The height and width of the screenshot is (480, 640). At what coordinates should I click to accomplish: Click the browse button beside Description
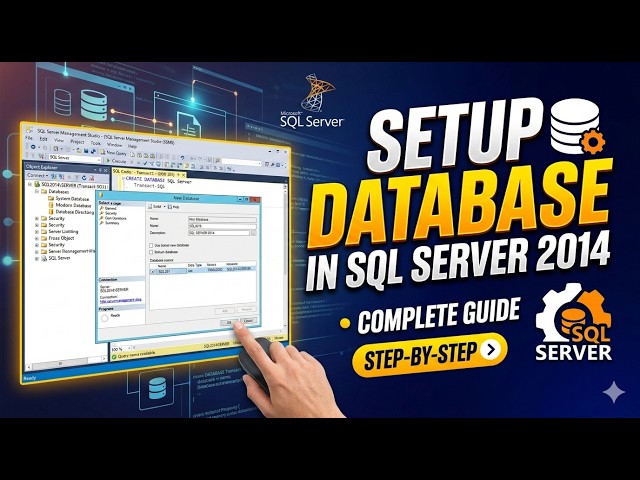(254, 233)
